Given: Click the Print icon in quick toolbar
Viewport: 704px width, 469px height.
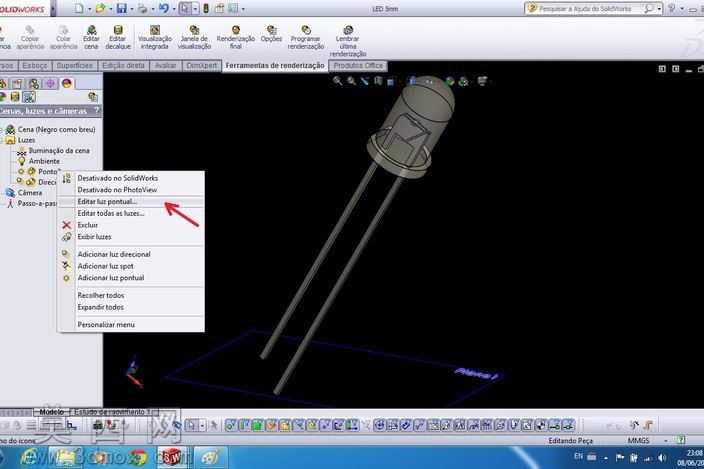Looking at the screenshot, I should click(142, 9).
